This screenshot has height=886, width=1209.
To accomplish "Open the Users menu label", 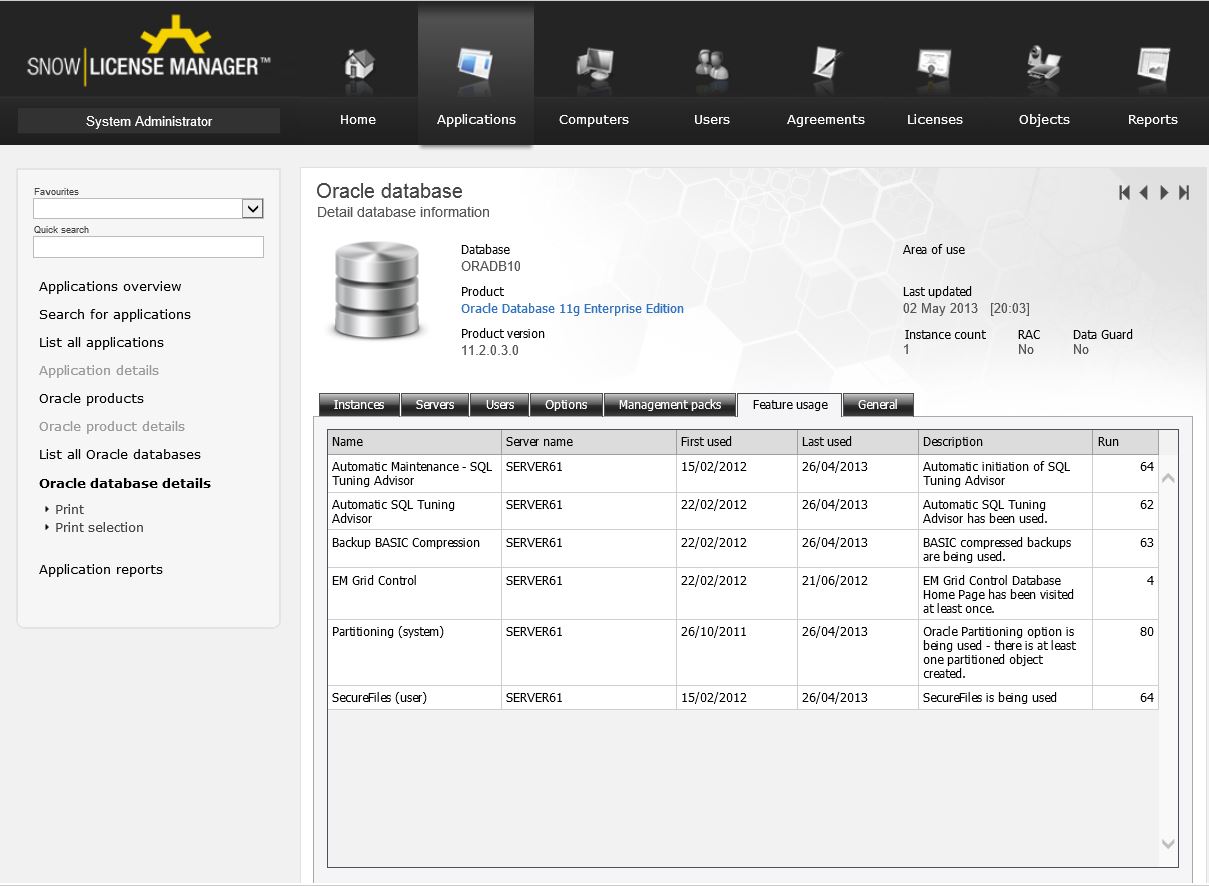I will (712, 119).
